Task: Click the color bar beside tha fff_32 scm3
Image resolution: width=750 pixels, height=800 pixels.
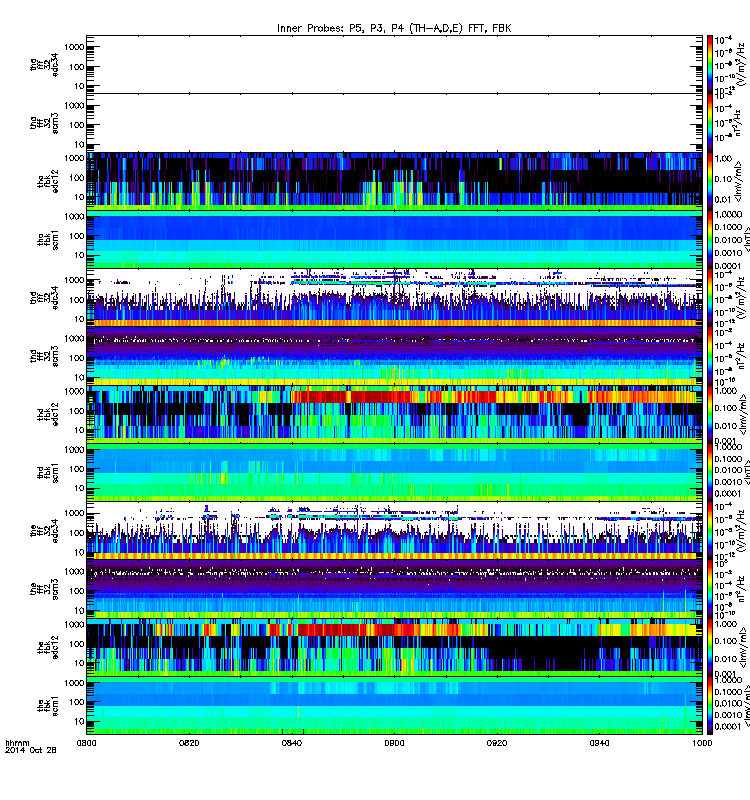Action: pyautogui.click(x=710, y=122)
